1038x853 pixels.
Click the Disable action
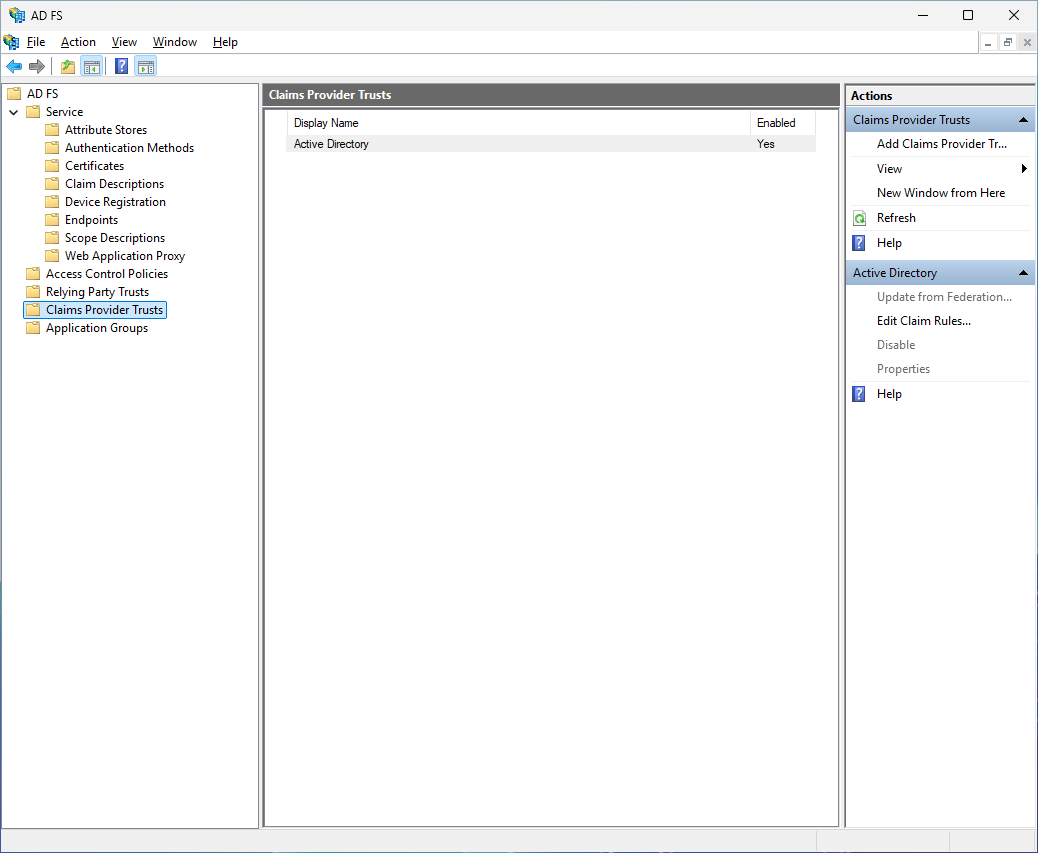point(896,345)
